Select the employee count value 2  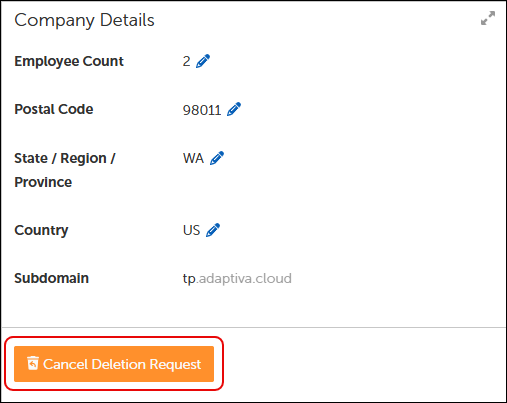[186, 61]
